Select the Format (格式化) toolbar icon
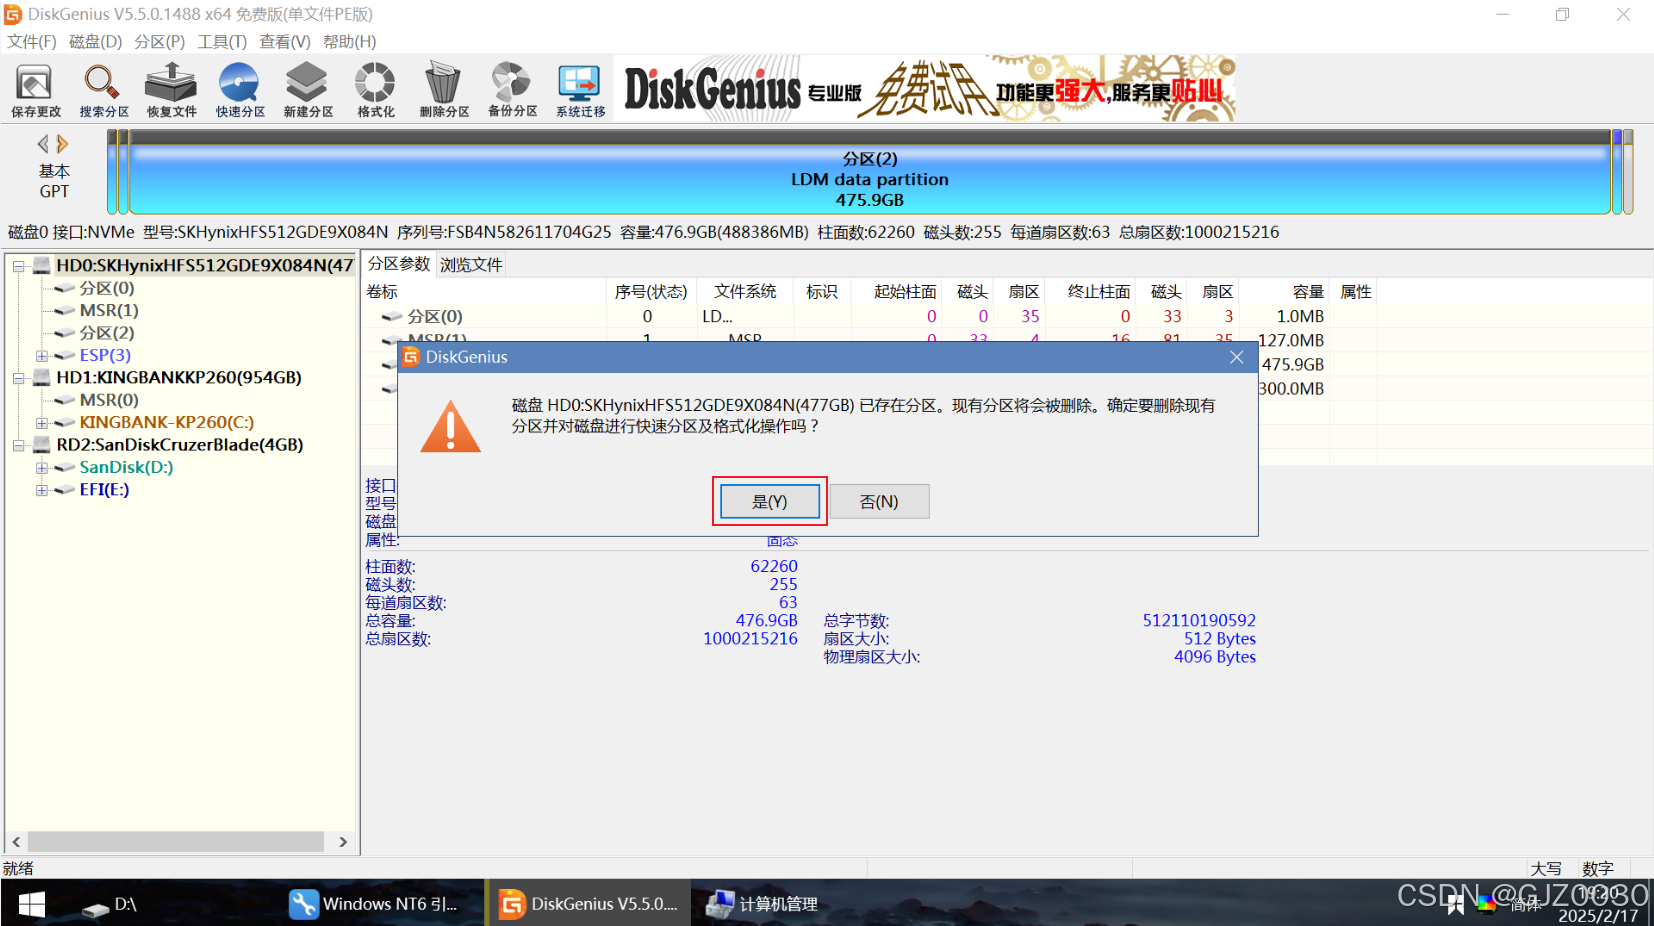Image resolution: width=1654 pixels, height=926 pixels. click(376, 90)
